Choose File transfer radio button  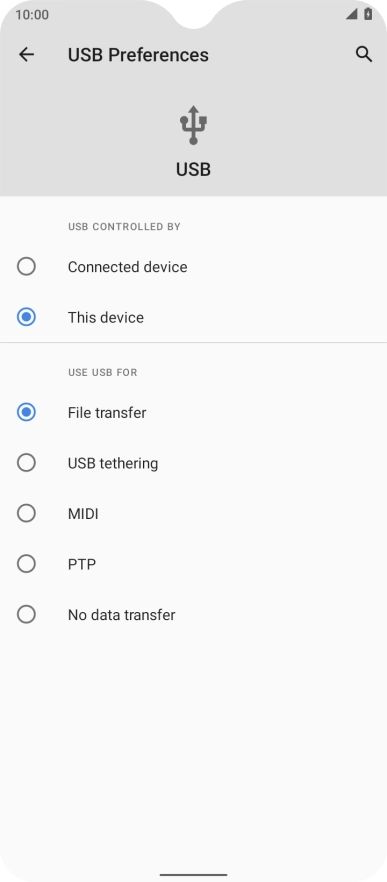point(26,412)
